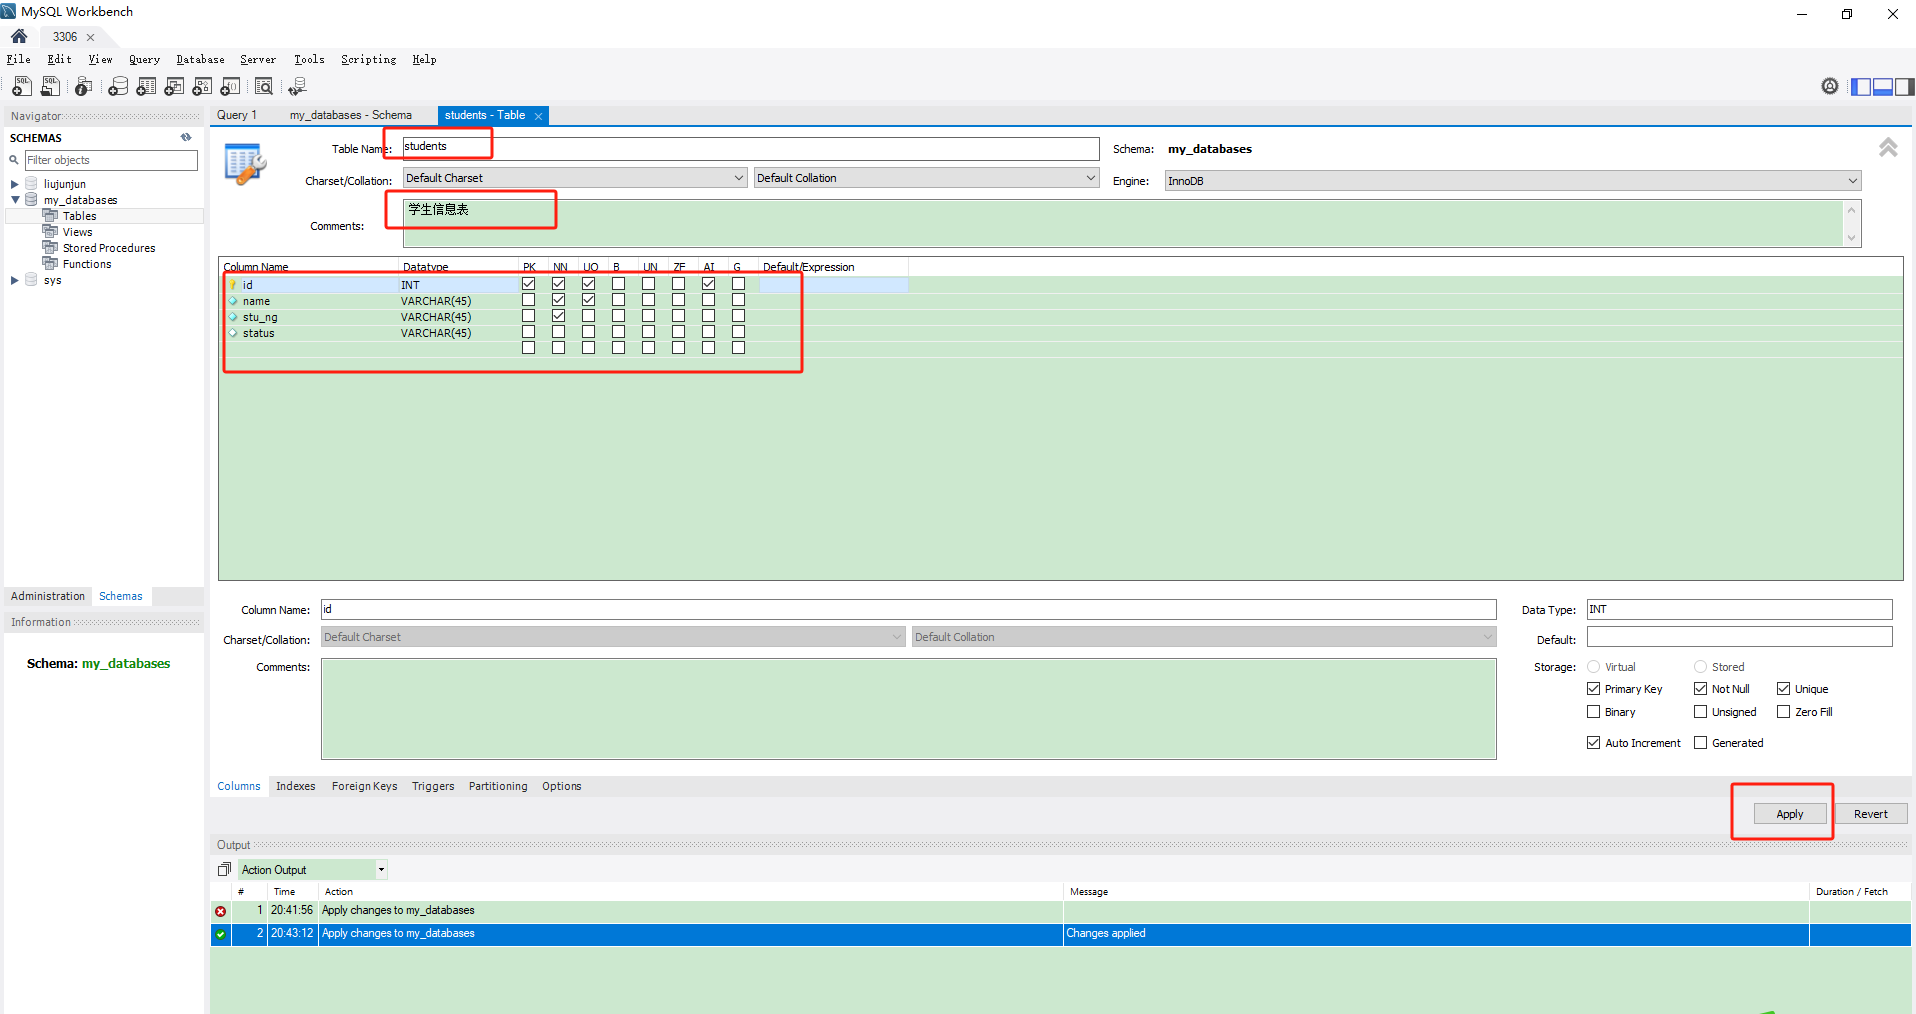Open the Foreign Keys tab
1916x1014 pixels.
pyautogui.click(x=365, y=786)
